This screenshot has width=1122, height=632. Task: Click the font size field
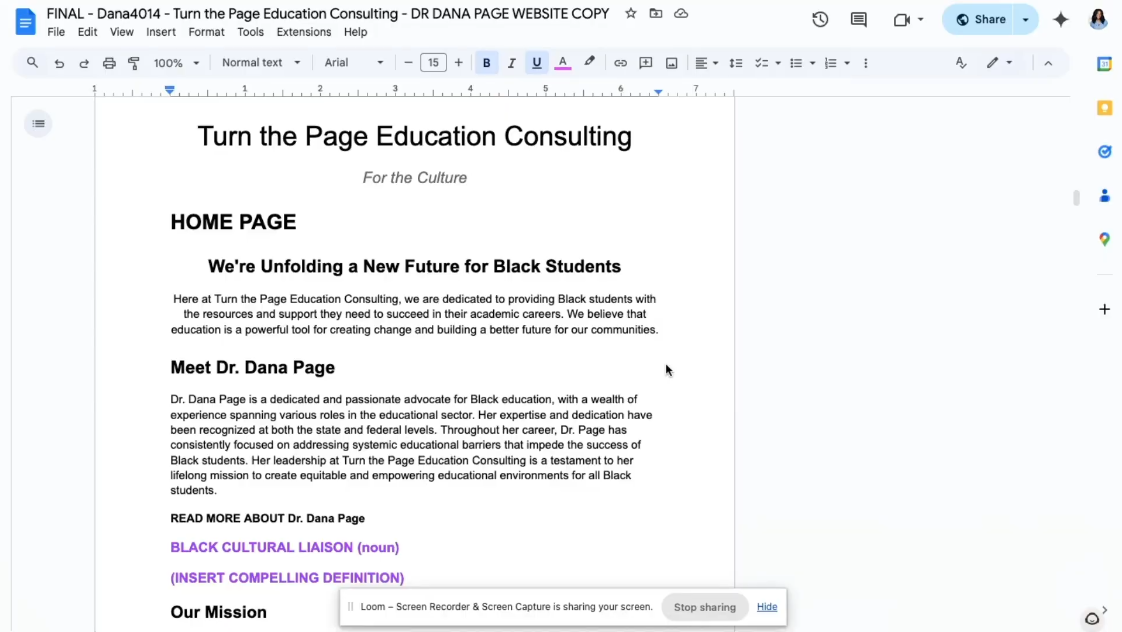[x=433, y=63]
